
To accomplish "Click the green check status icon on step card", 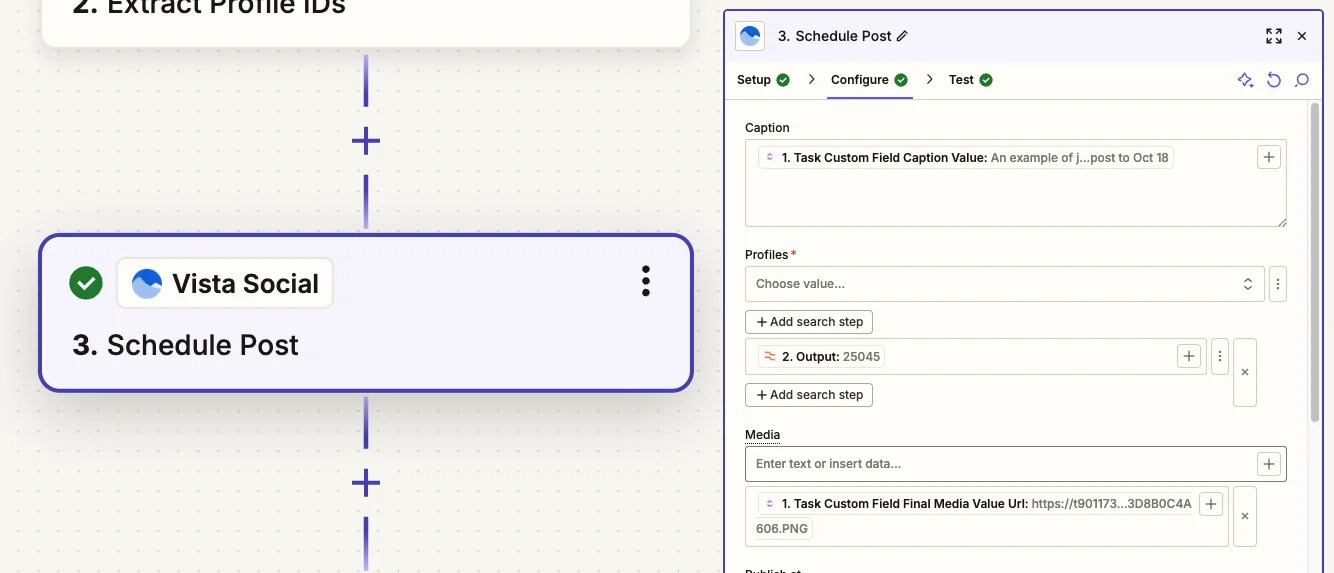I will click(x=86, y=283).
